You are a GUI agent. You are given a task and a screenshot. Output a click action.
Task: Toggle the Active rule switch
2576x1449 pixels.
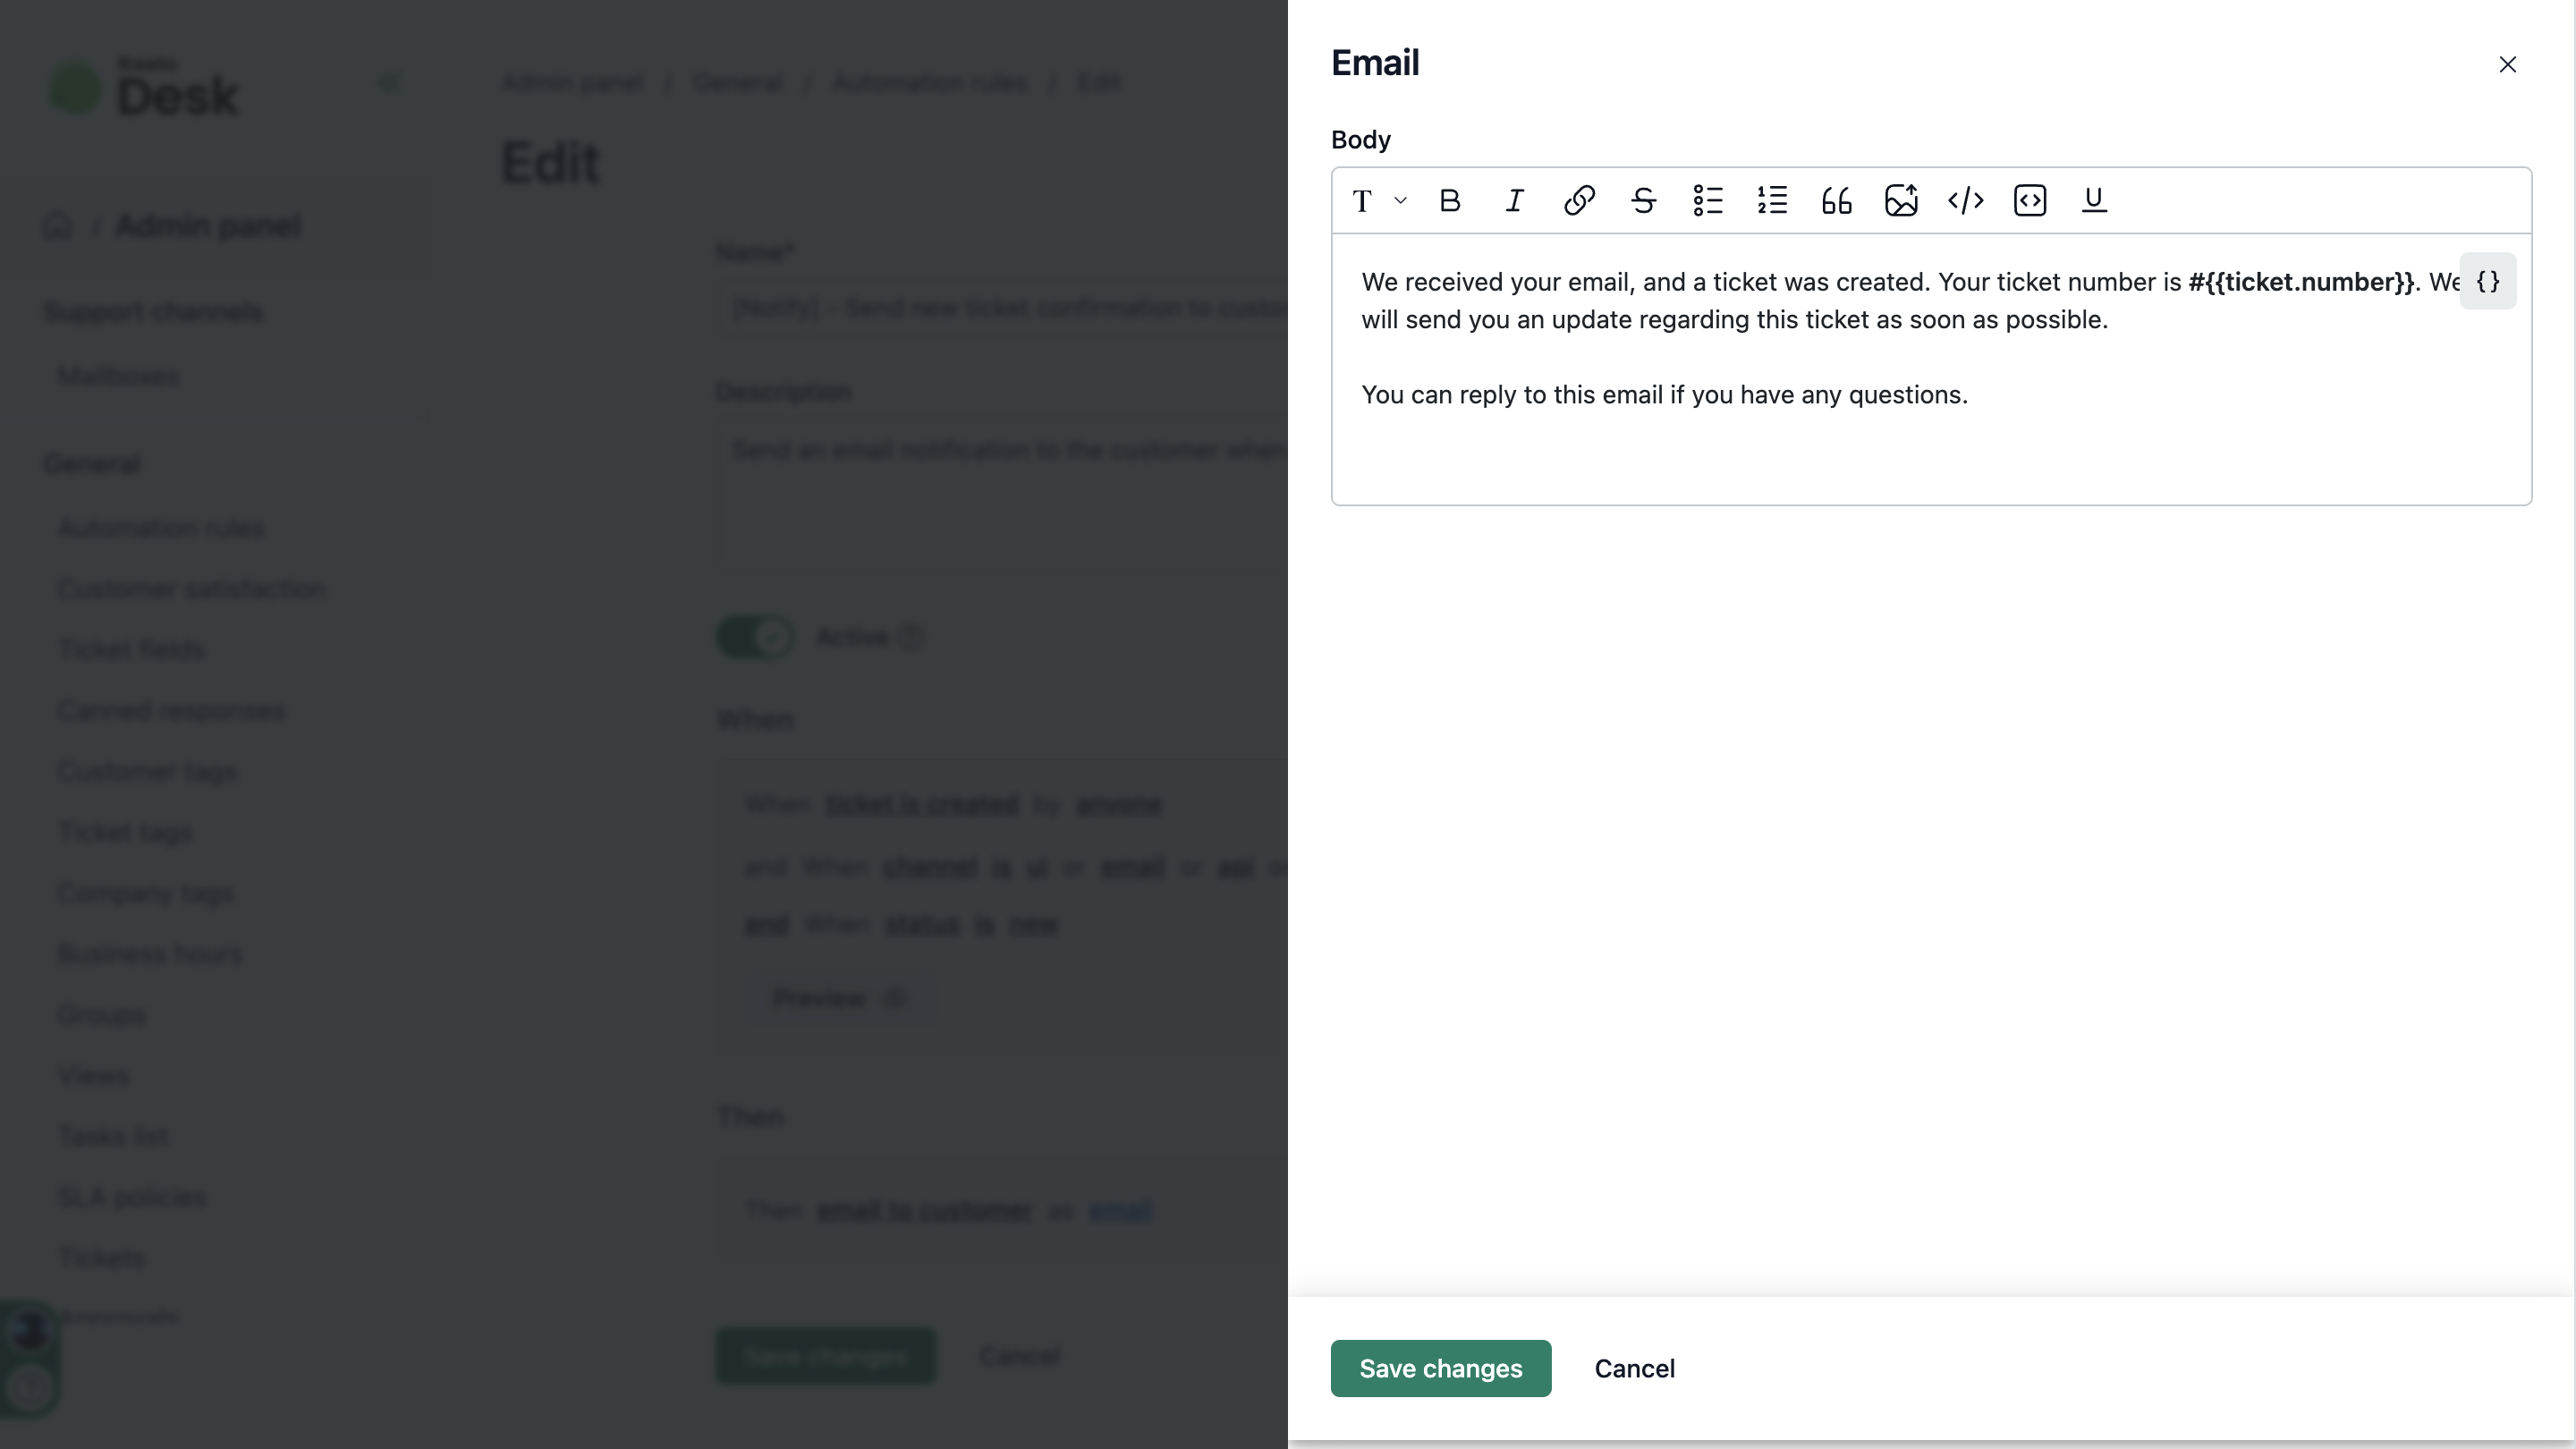755,637
